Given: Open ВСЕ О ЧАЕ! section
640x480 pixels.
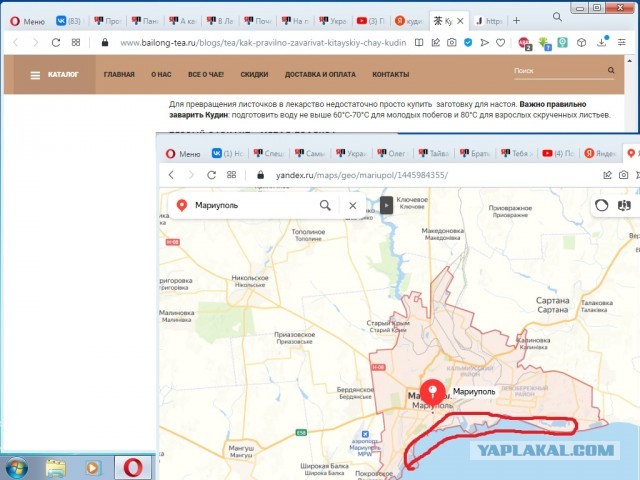Looking at the screenshot, I should (206, 75).
